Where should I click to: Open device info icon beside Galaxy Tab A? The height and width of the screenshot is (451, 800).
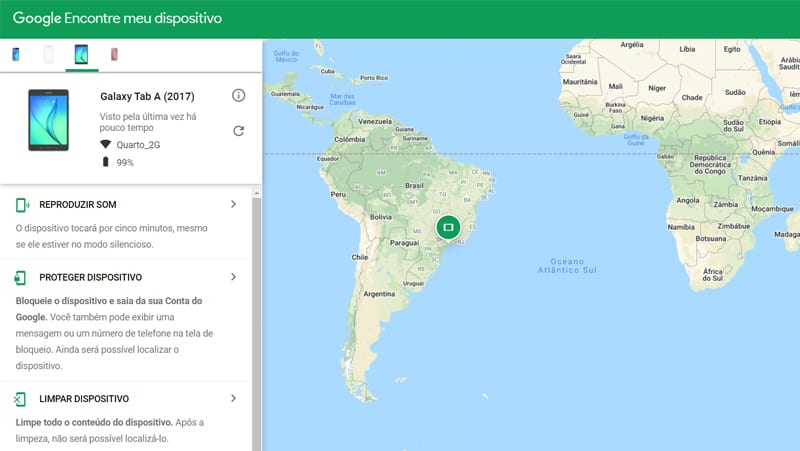pos(238,95)
